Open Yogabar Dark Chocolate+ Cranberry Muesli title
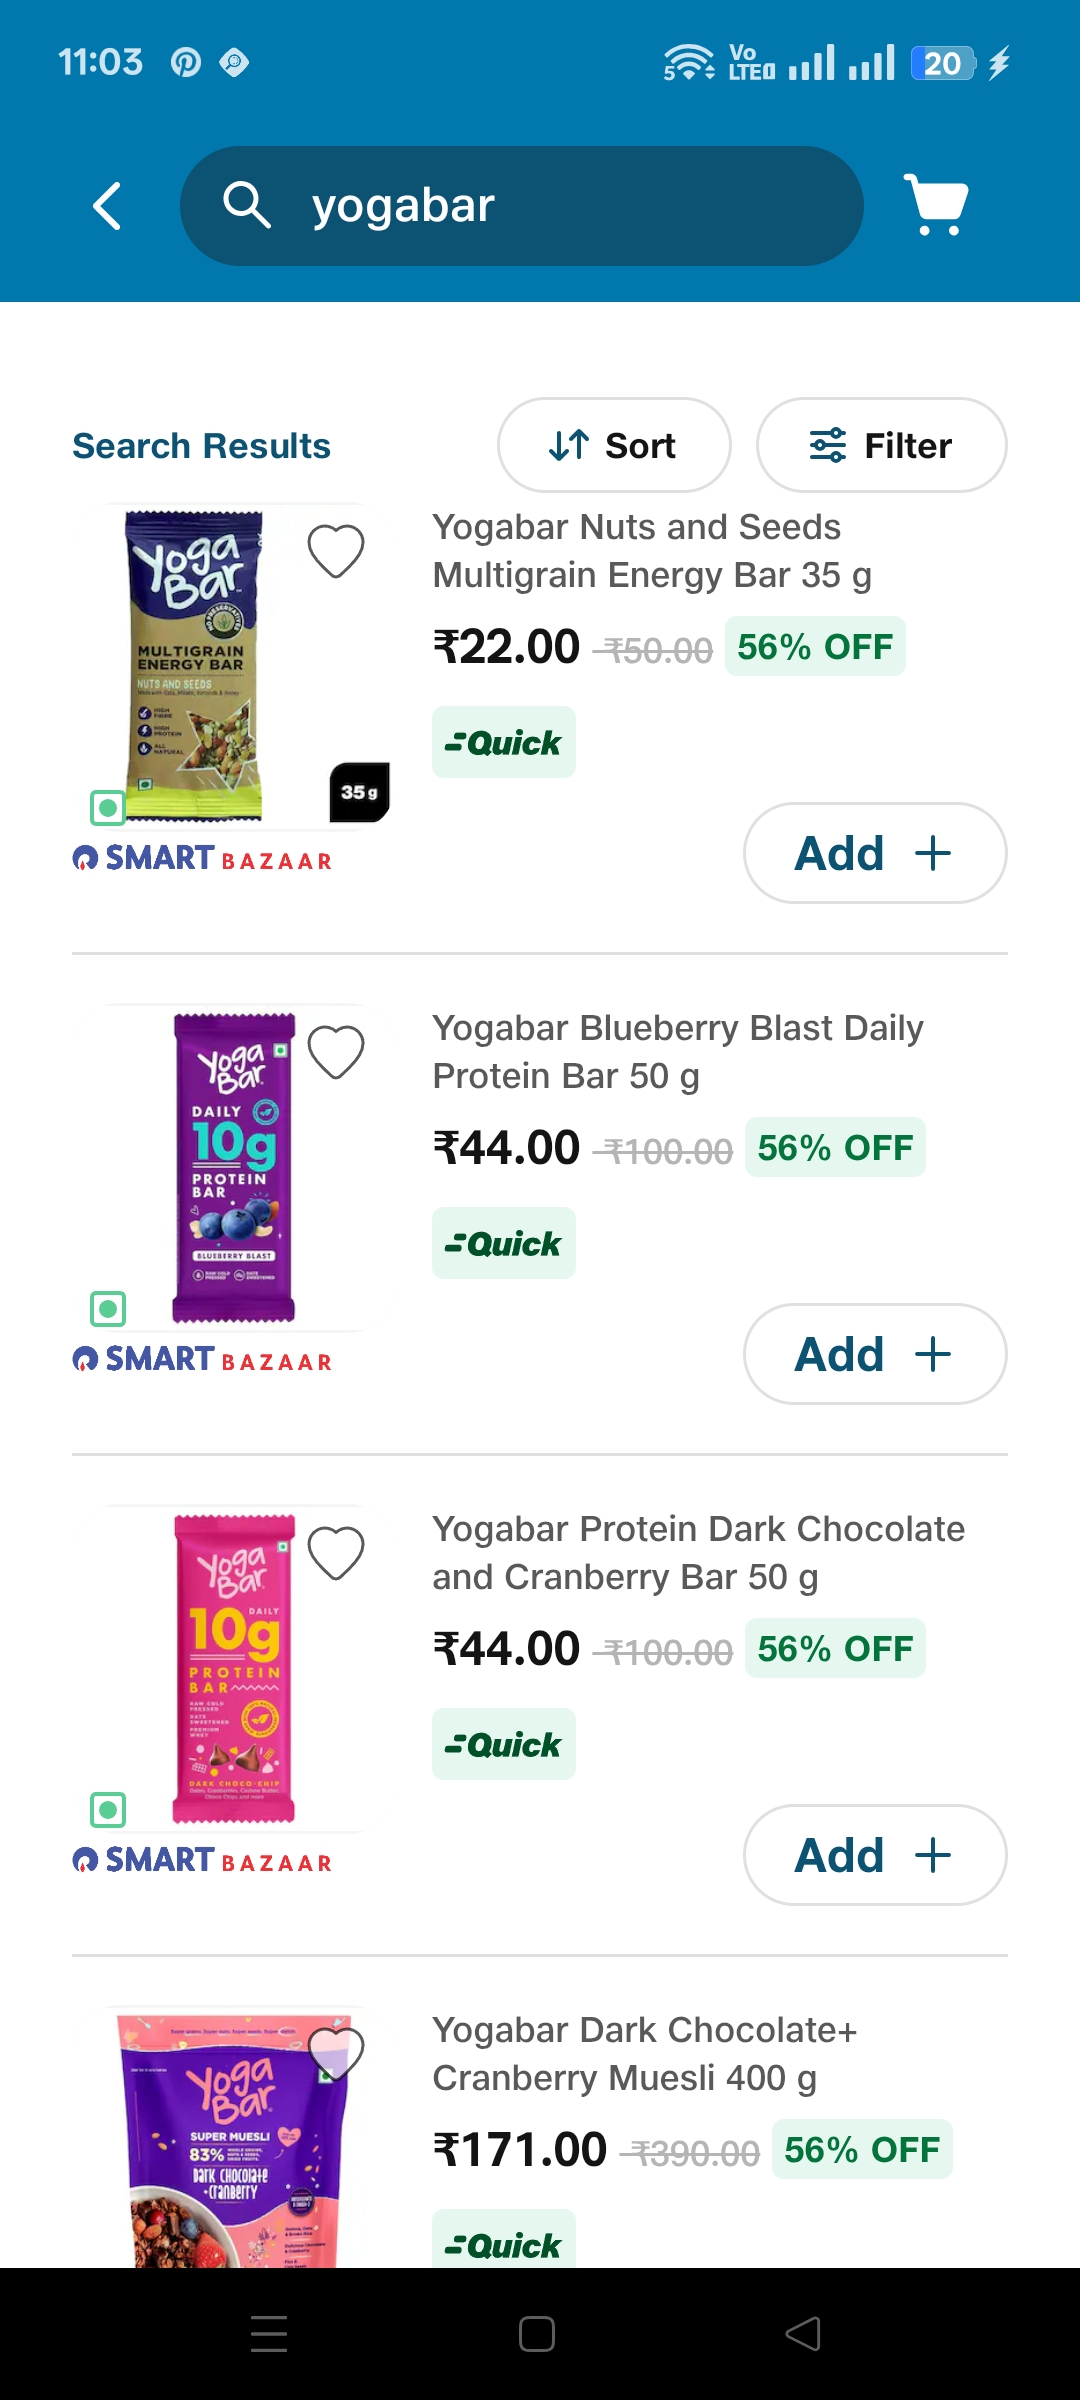This screenshot has height=2400, width=1080. click(644, 2054)
